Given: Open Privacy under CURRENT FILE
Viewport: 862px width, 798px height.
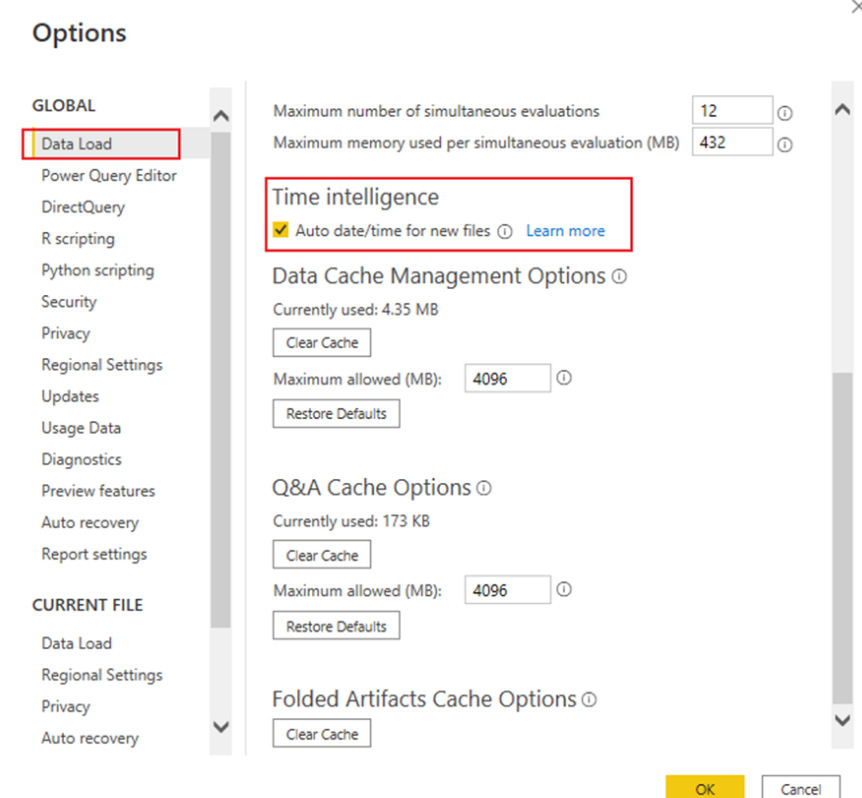Looking at the screenshot, I should click(65, 706).
